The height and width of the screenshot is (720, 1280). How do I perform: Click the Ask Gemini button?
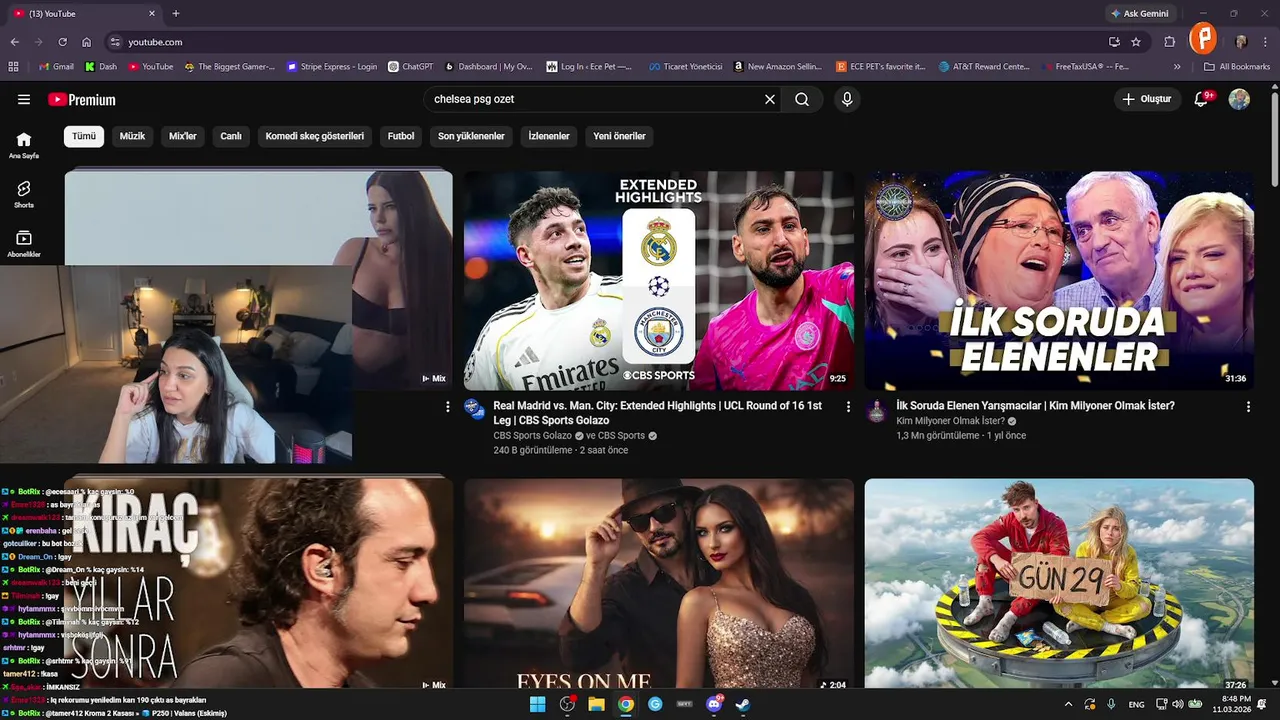coord(1139,13)
